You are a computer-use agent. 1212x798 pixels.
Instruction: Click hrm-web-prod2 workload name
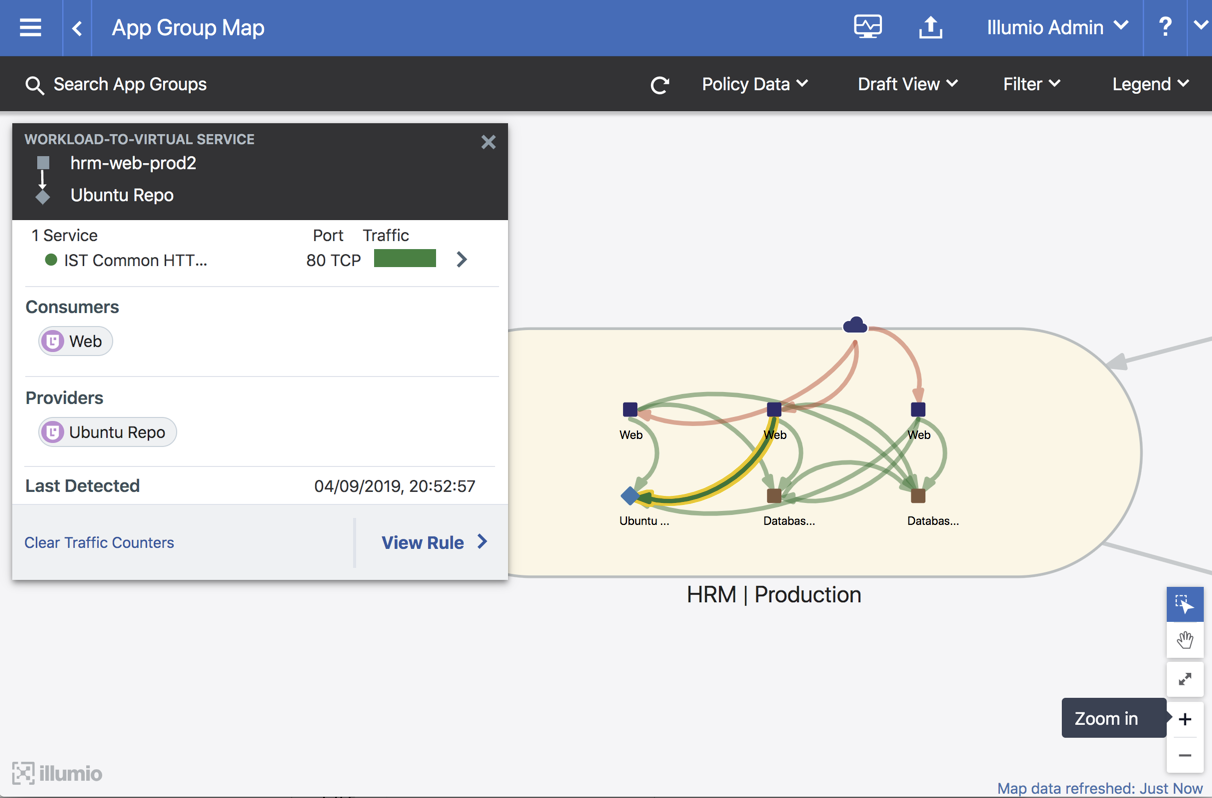(133, 163)
